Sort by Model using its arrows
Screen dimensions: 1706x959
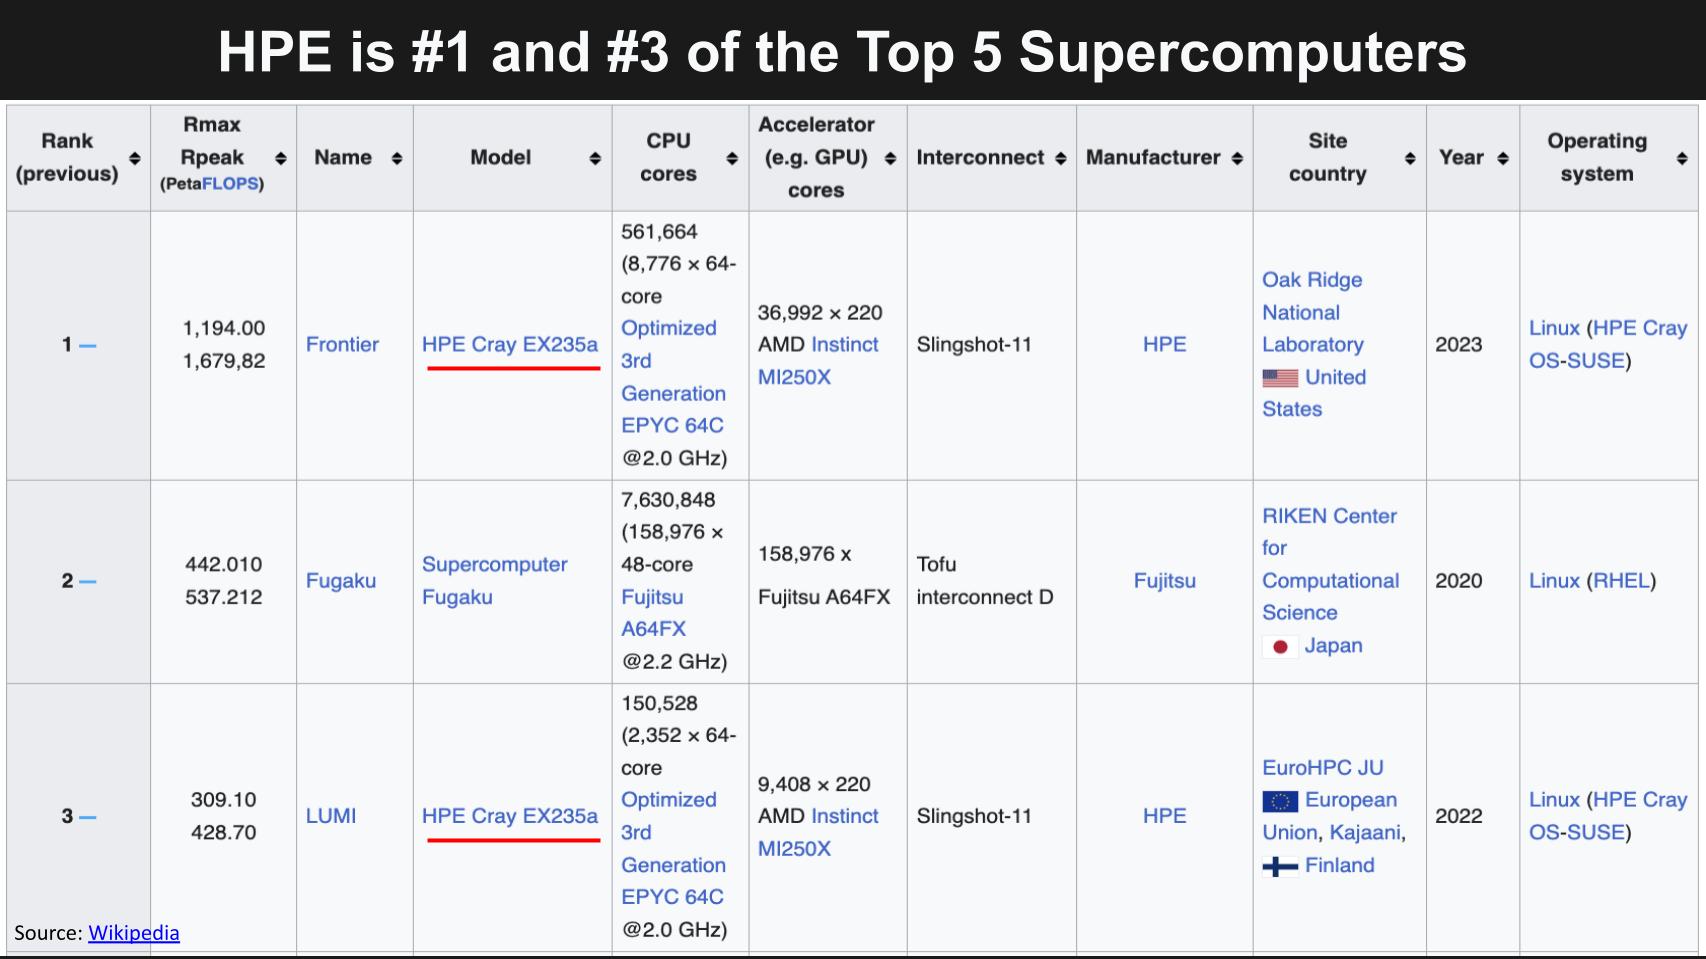pos(595,158)
